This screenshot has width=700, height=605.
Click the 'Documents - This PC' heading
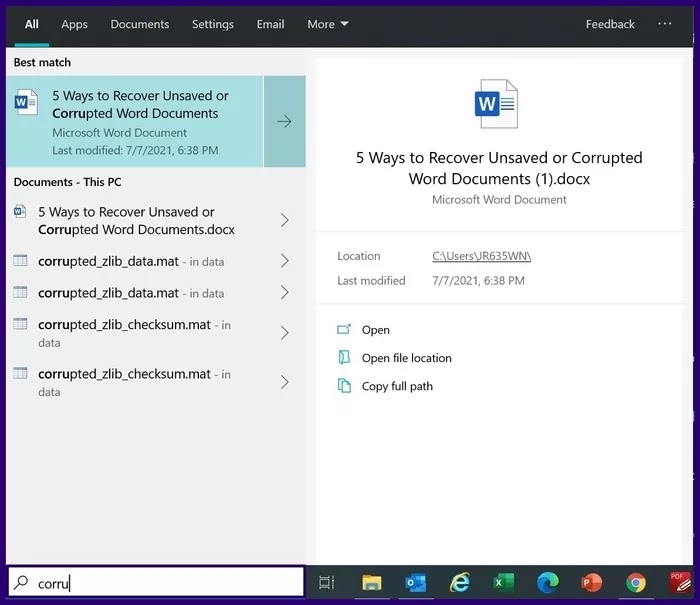click(x=67, y=182)
